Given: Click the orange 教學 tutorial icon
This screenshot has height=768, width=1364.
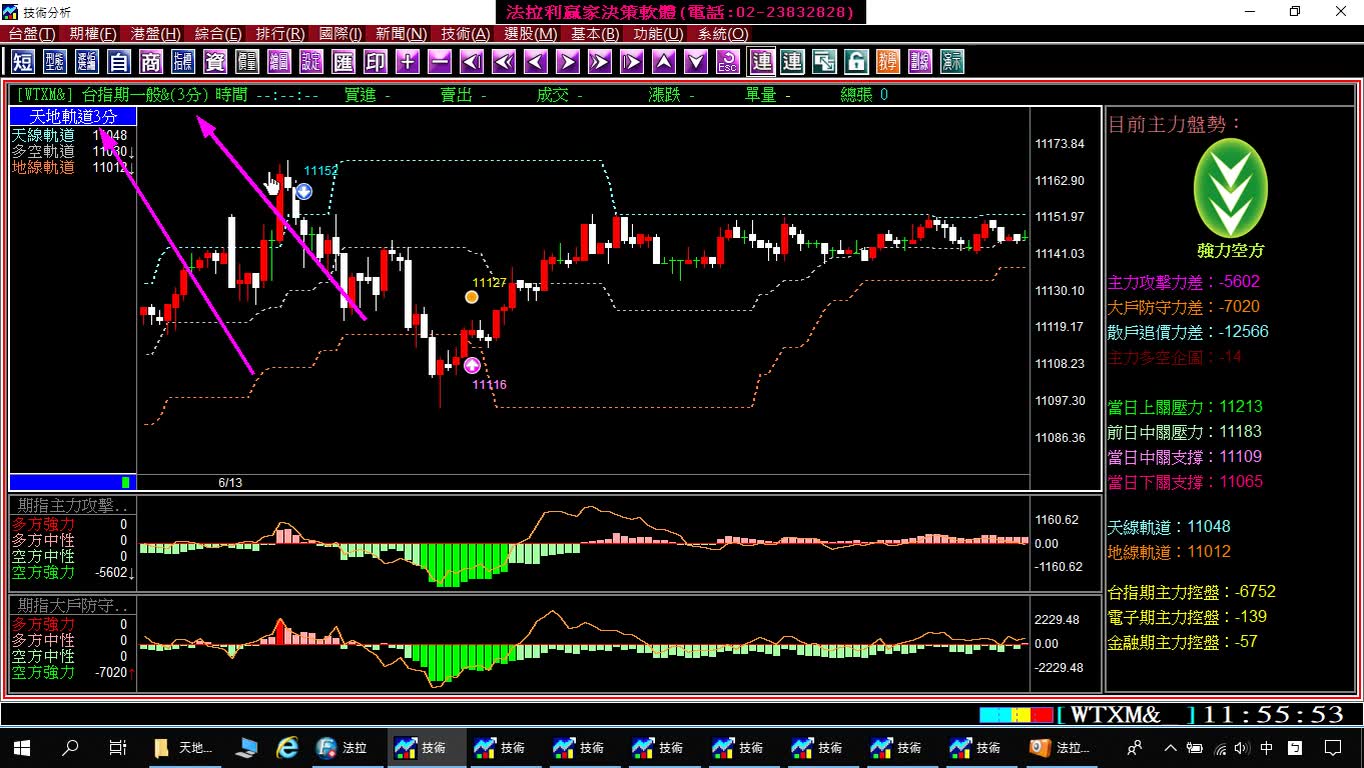Looking at the screenshot, I should [x=888, y=62].
